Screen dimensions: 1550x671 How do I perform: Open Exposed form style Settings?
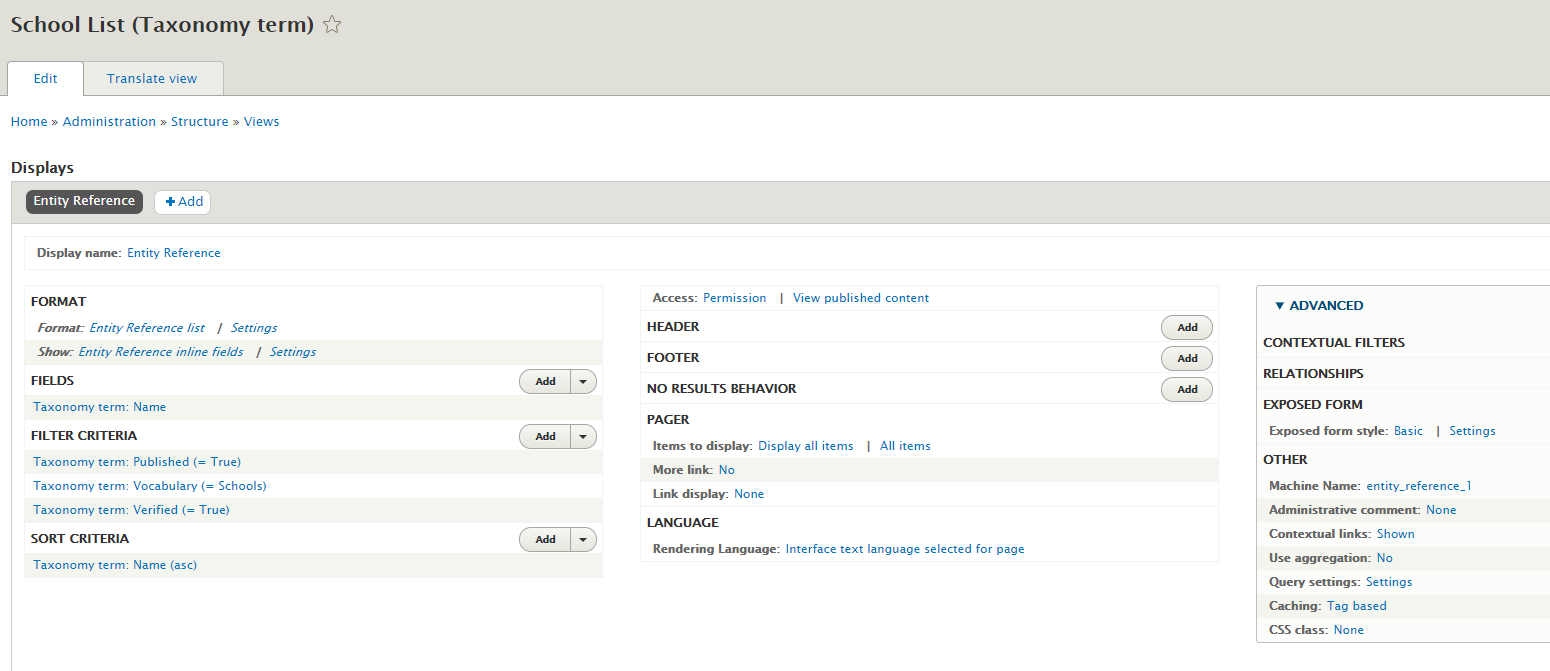(1472, 430)
